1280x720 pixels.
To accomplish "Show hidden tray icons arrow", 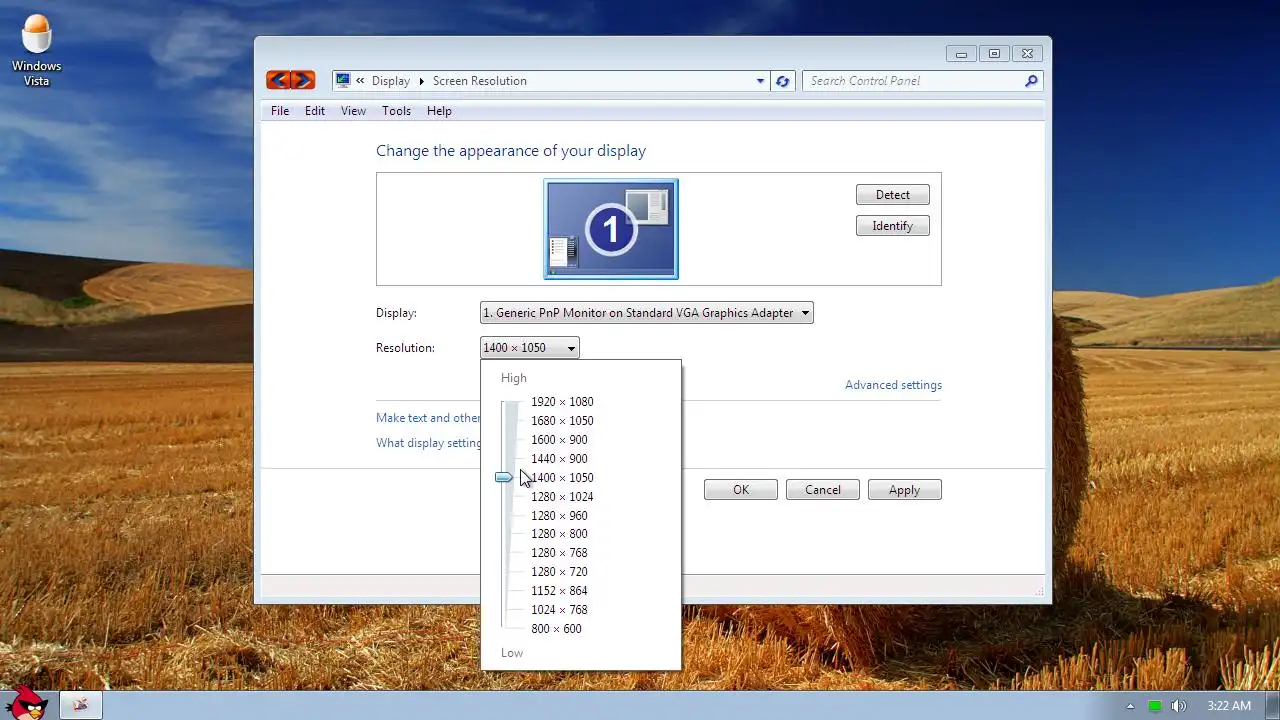I will (x=1130, y=706).
